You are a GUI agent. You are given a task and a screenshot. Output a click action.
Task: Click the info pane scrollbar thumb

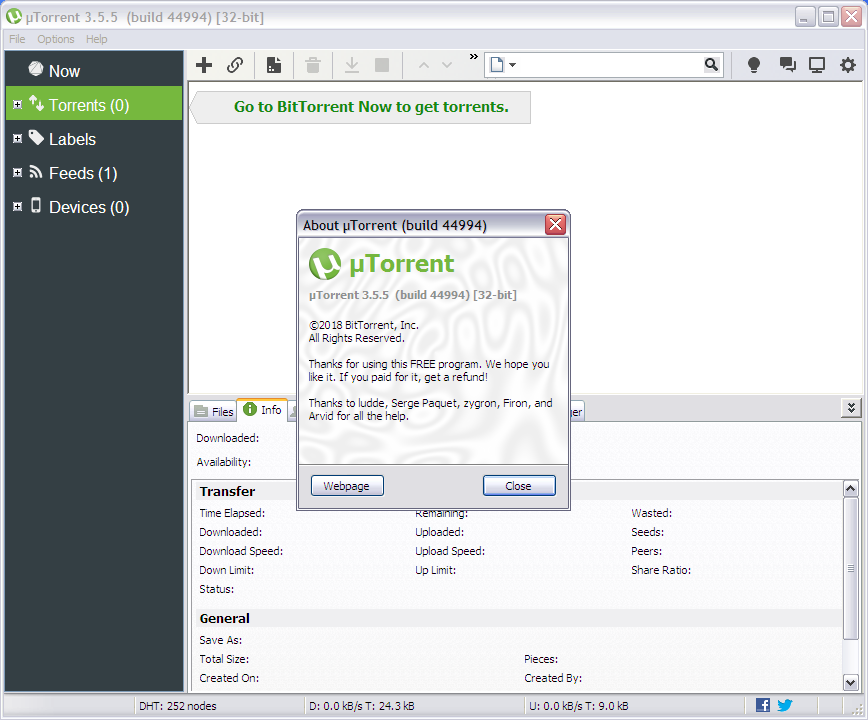pos(850,568)
